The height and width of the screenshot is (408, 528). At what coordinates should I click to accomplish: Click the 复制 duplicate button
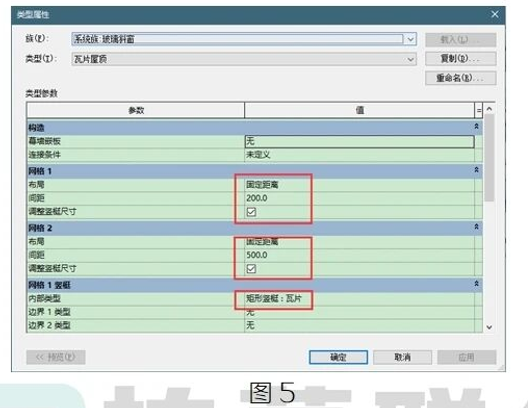[460, 59]
